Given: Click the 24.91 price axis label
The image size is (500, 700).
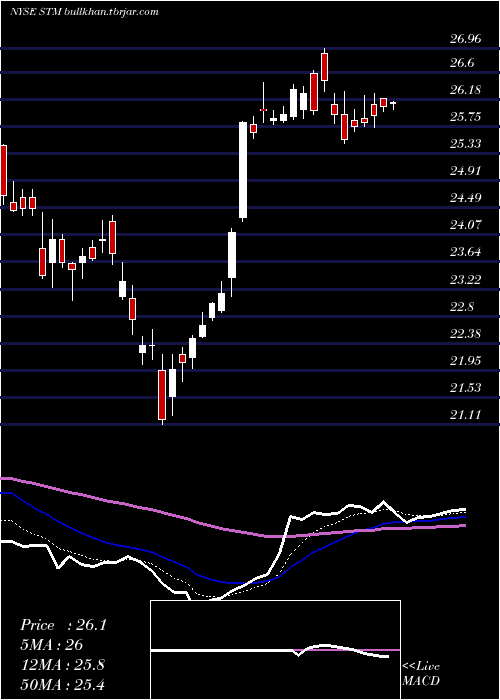Looking at the screenshot, I should pos(466,171).
